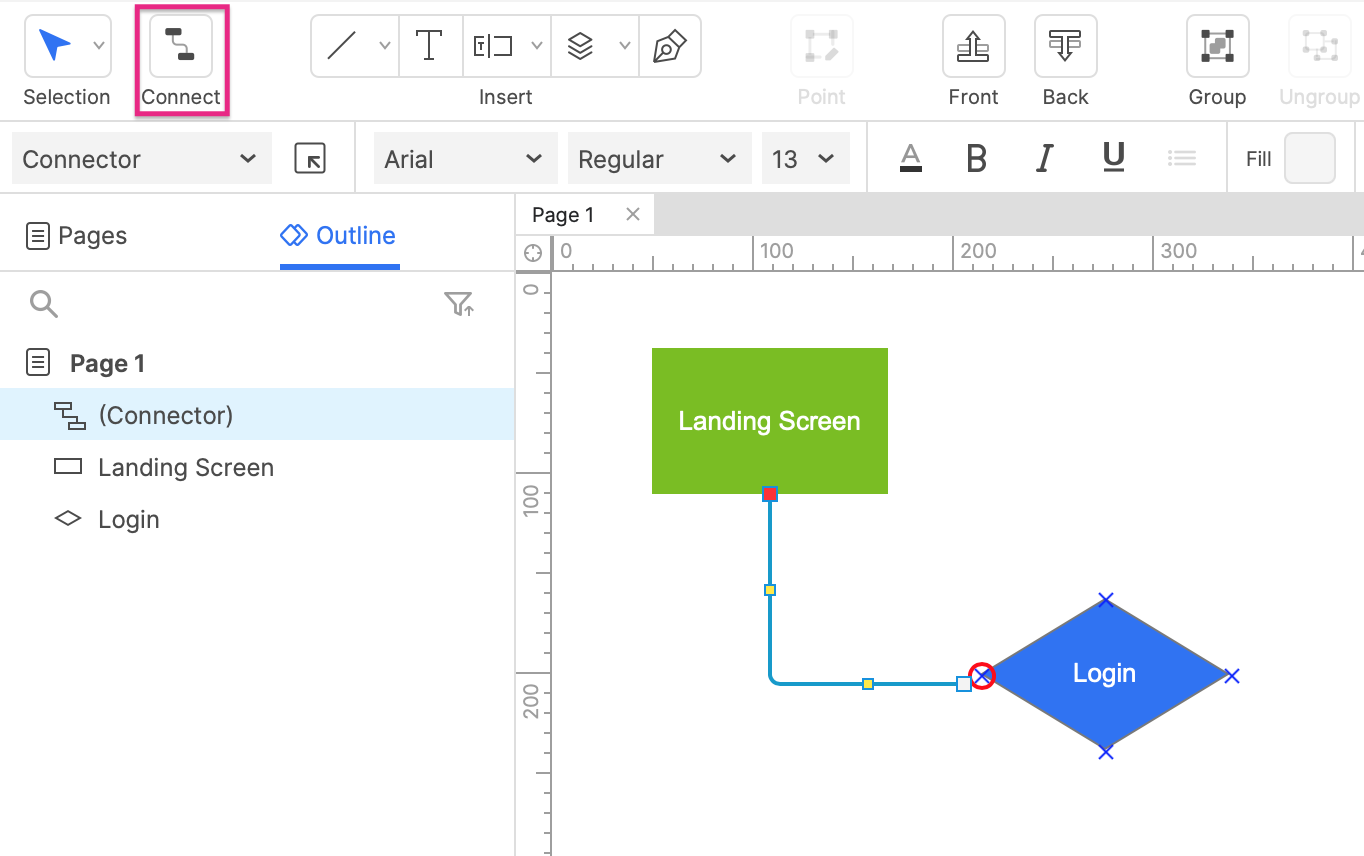The width and height of the screenshot is (1364, 856).
Task: Select the Page 1 canvas tab
Action: click(x=564, y=213)
